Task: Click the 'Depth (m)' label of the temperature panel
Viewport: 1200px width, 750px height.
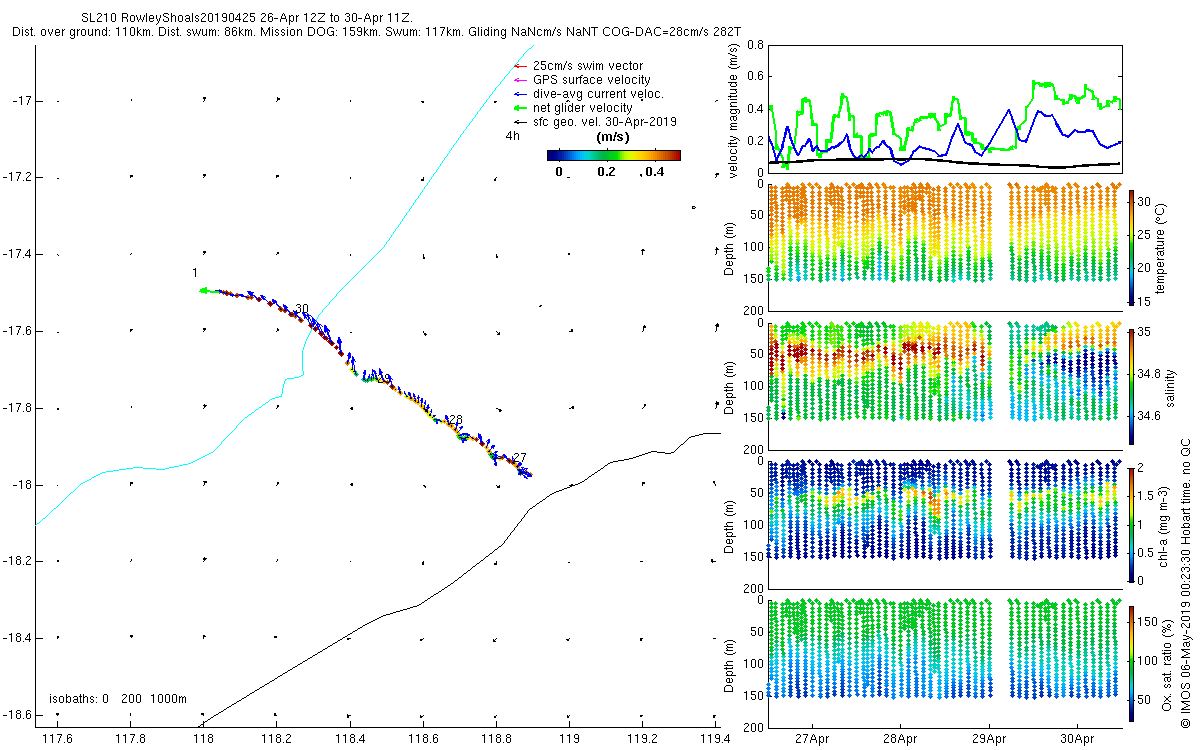Action: point(731,248)
